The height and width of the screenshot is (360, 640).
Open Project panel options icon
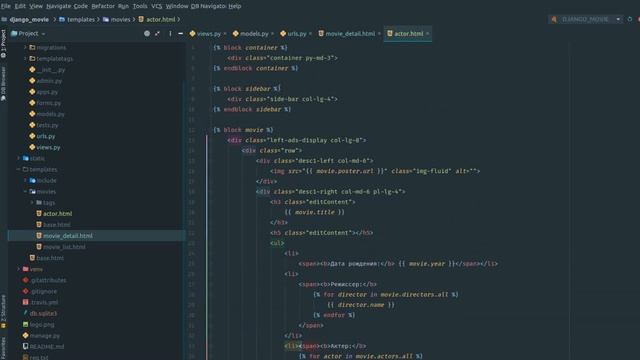(170, 33)
